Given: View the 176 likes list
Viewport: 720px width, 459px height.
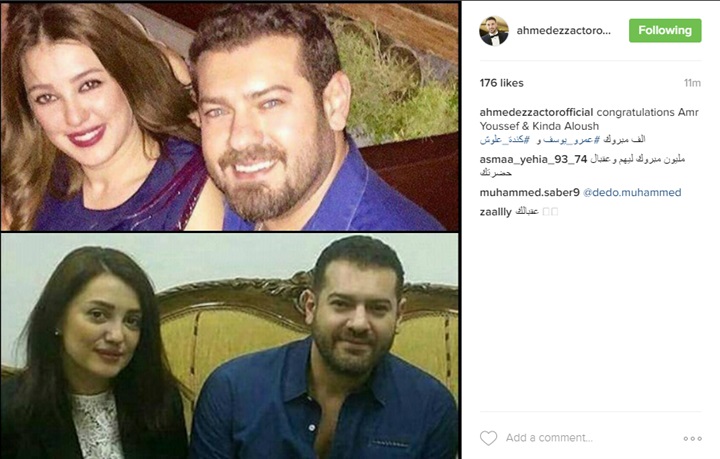Looking at the screenshot, I should tap(501, 83).
